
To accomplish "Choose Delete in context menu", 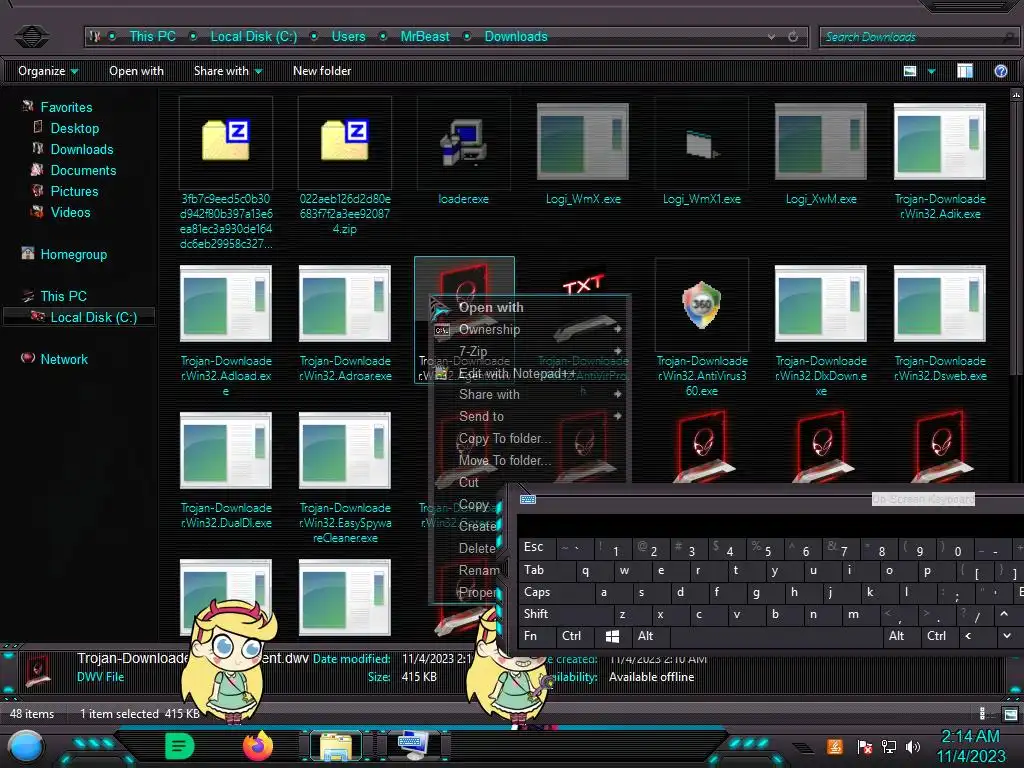I will point(477,549).
